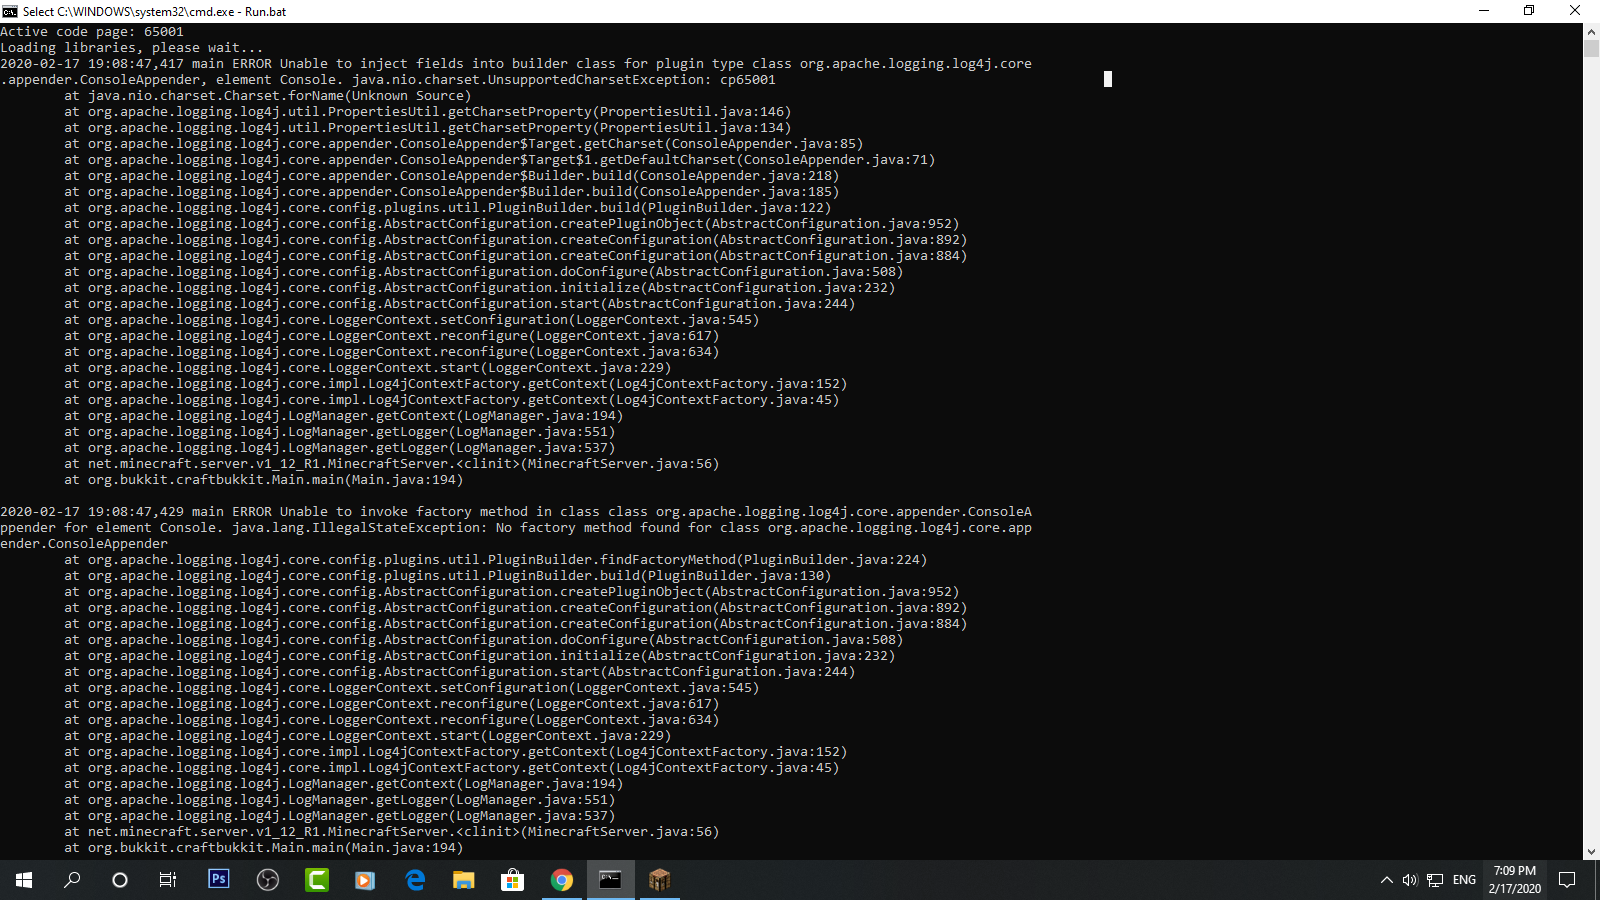Image resolution: width=1600 pixels, height=900 pixels.
Task: Launch Microsoft Edge from the taskbar
Action: coord(414,880)
